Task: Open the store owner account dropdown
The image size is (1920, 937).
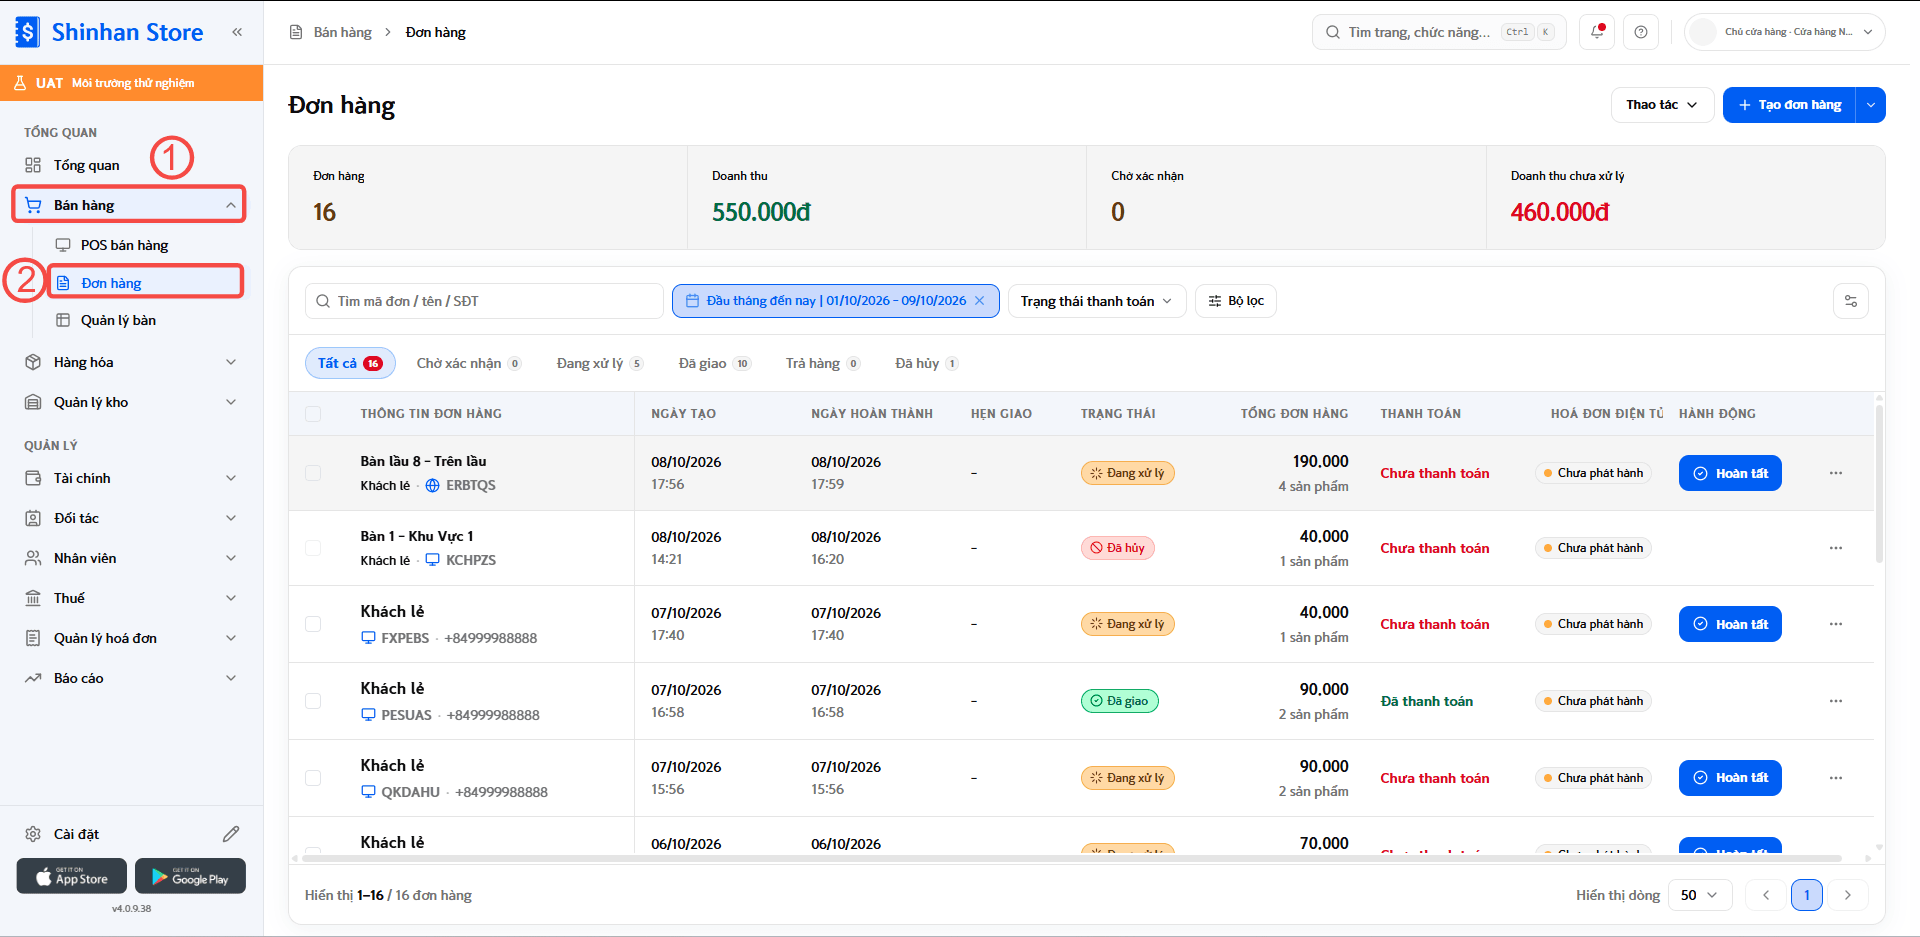Action: tap(1785, 32)
